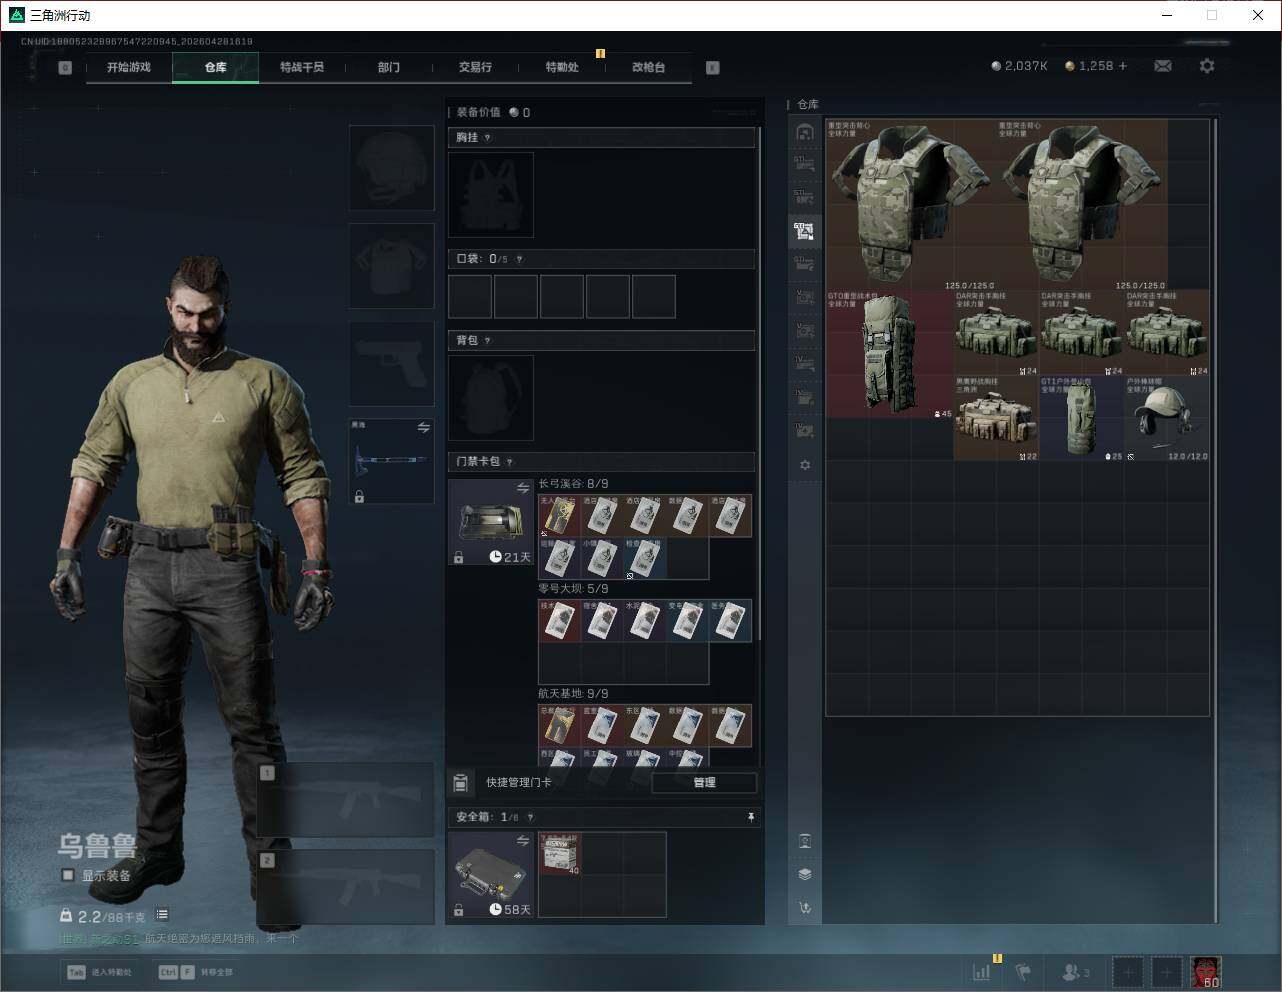Viewport: 1282px width, 992px height.
Task: Click the flag icon in bottom bar
Action: [1023, 971]
